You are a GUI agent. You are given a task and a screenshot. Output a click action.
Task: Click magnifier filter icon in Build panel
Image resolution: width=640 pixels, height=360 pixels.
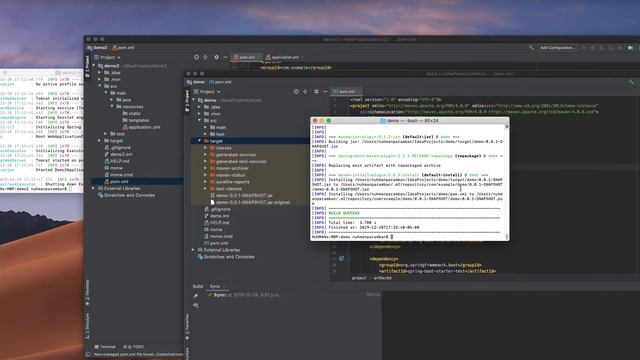pos(196,305)
